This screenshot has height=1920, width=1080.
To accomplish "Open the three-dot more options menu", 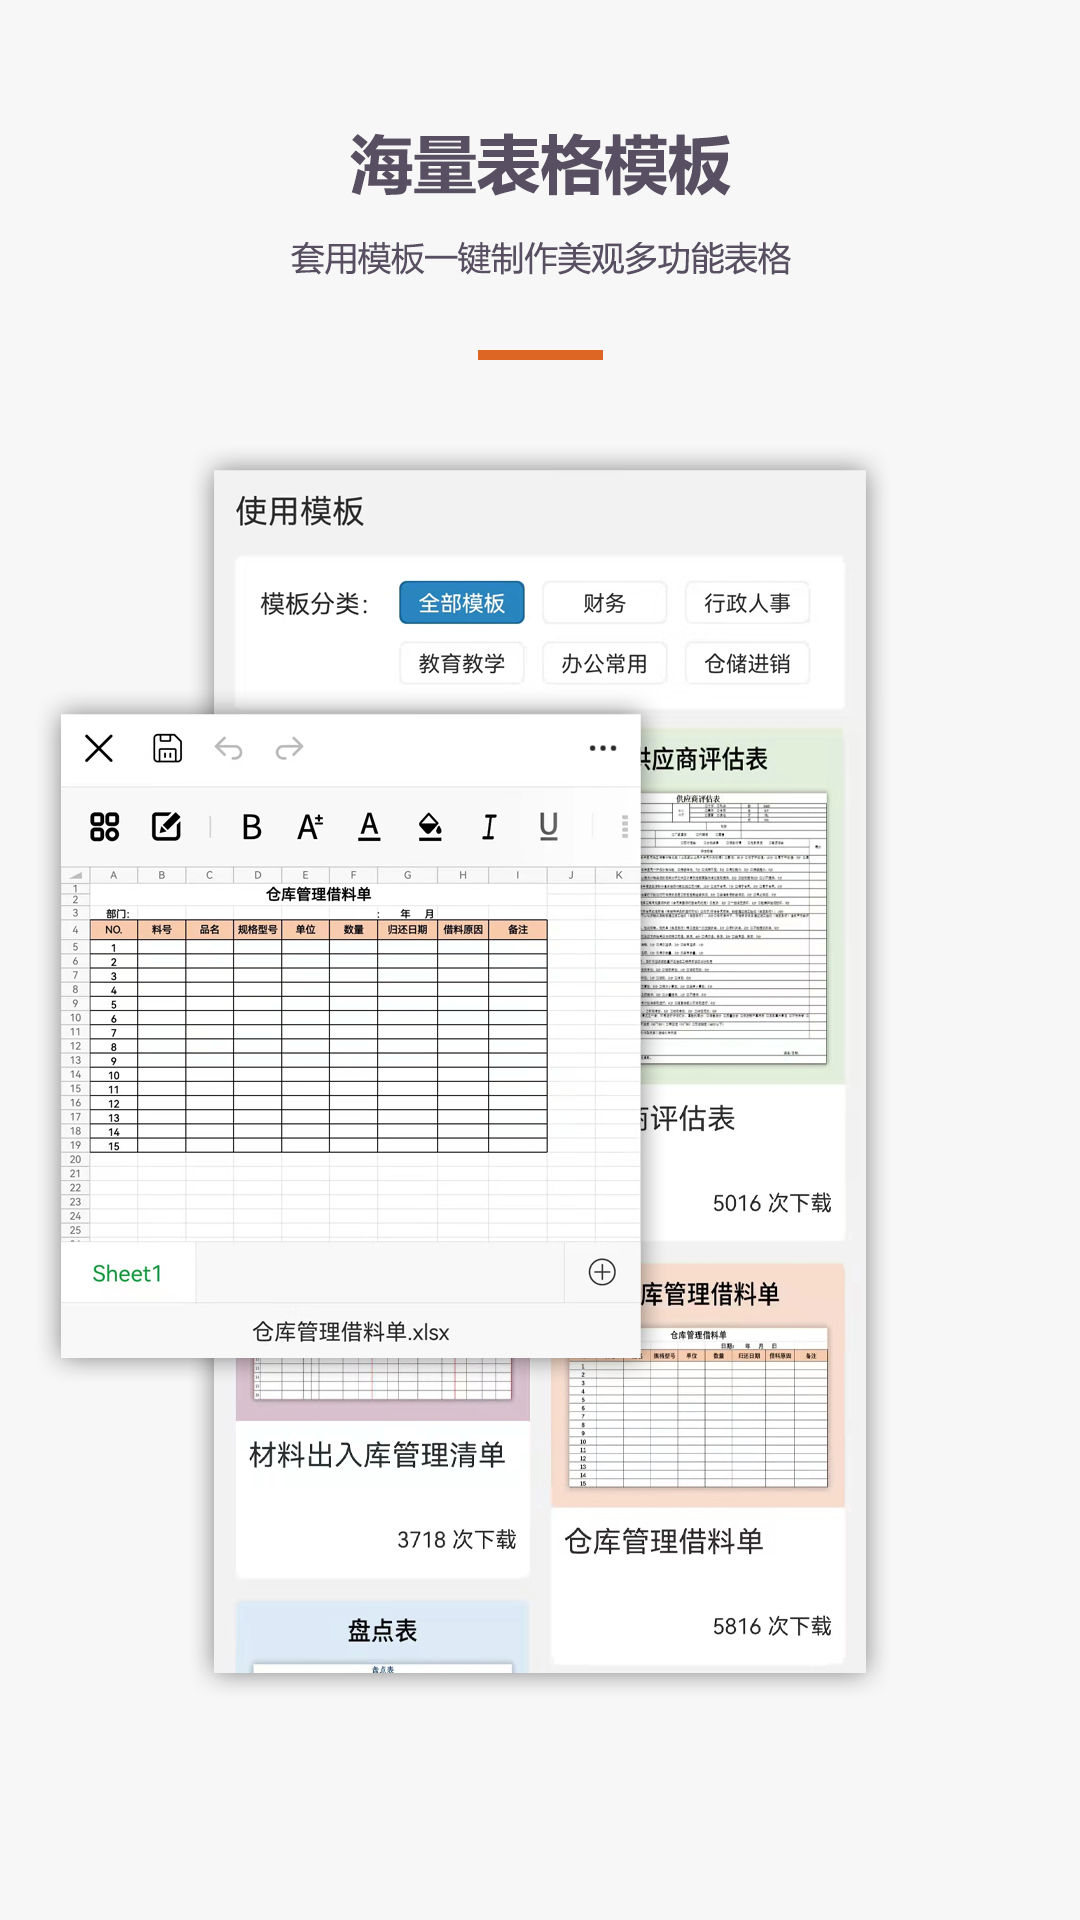I will pyautogui.click(x=602, y=748).
